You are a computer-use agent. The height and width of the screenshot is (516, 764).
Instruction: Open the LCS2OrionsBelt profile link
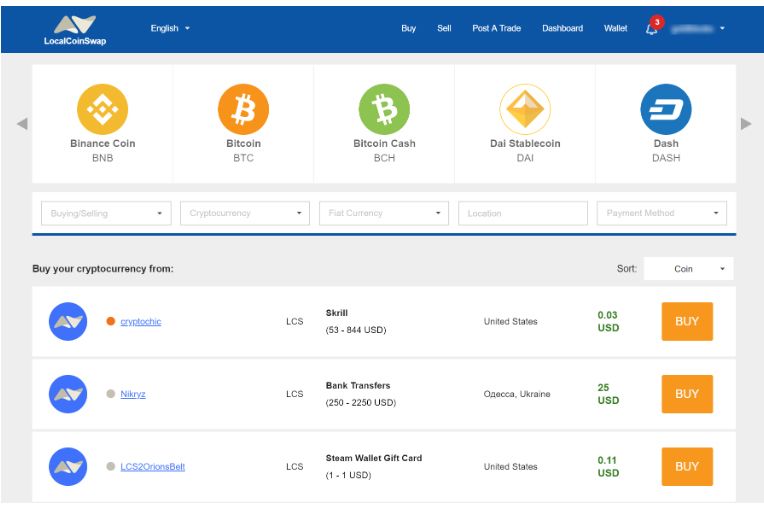point(153,467)
